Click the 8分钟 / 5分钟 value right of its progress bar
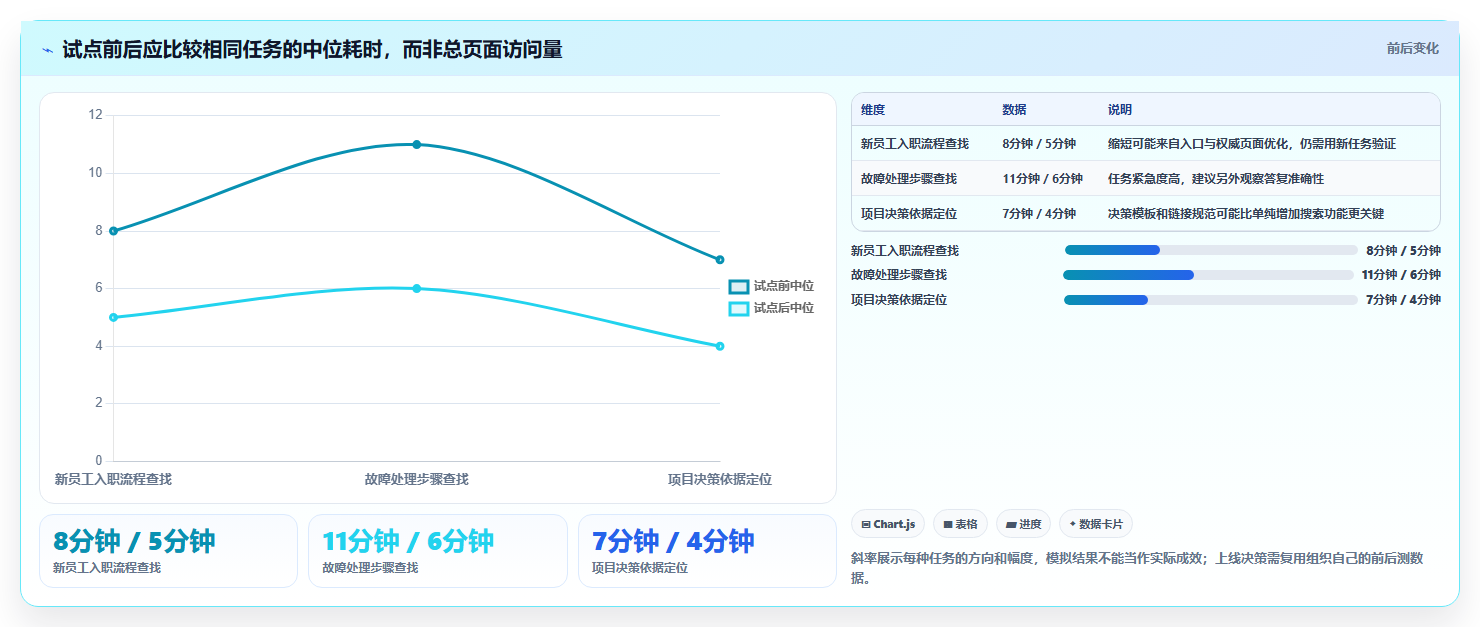Image resolution: width=1480 pixels, height=627 pixels. point(1403,250)
